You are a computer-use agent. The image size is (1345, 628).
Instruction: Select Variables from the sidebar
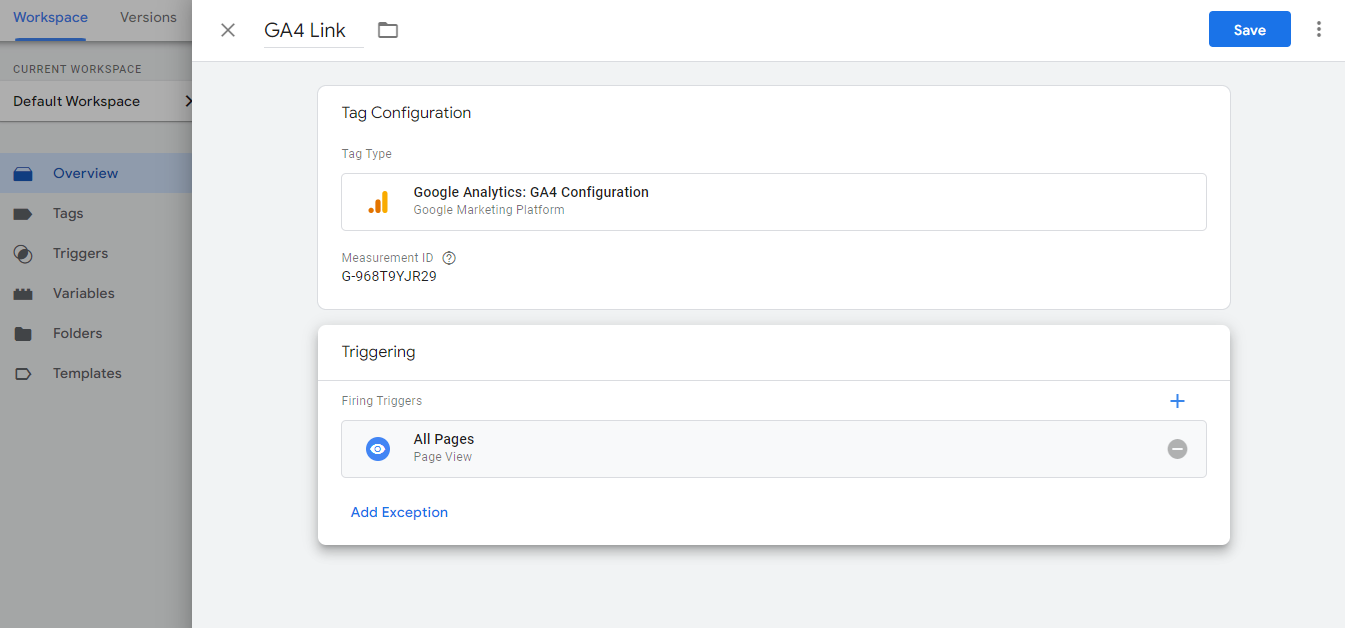pos(83,293)
